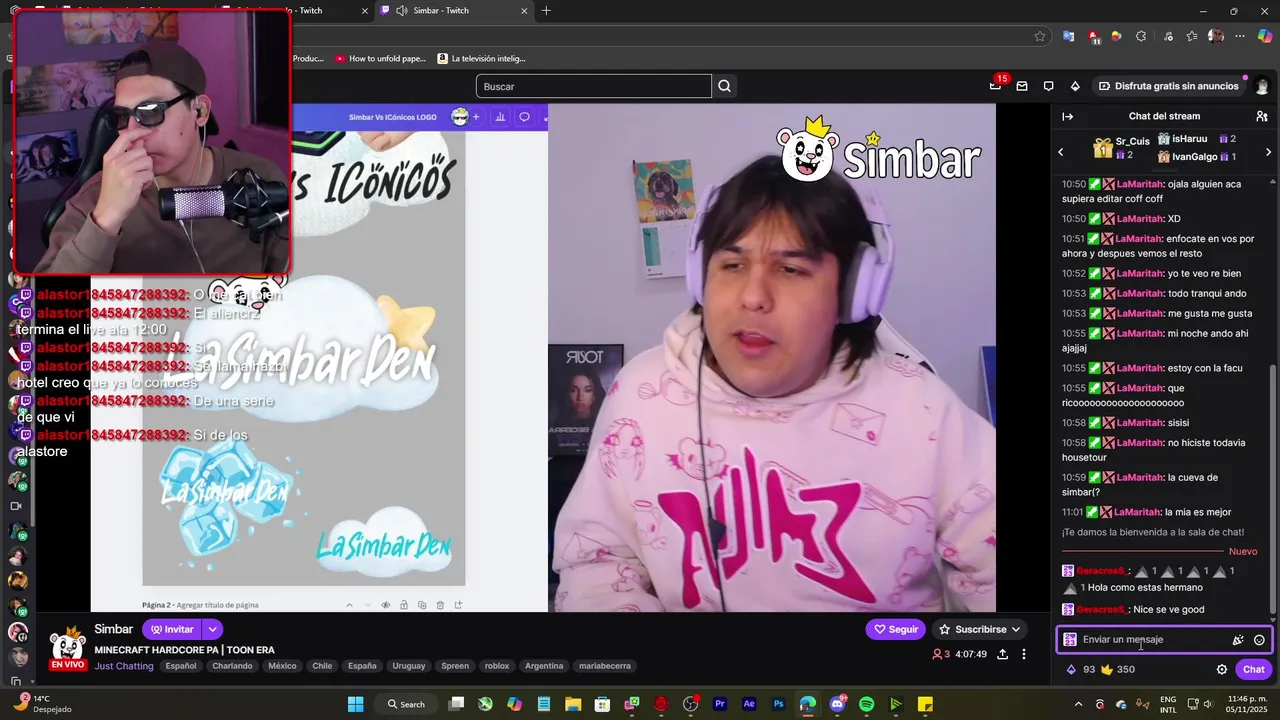Click the Buscar search field
Screen dimensions: 1280x720
594,86
